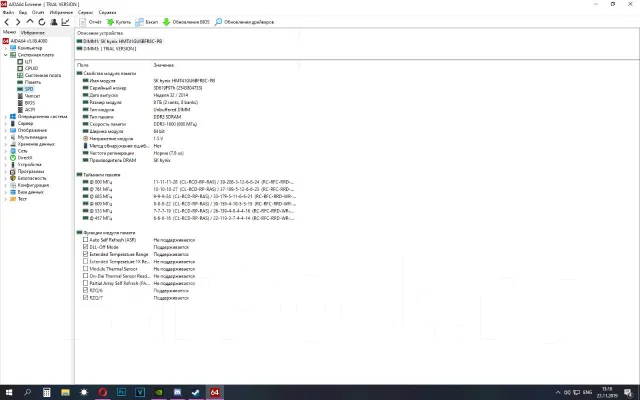The width and height of the screenshot is (640, 400).
Task: Open Photoshop from the taskbar
Action: coord(121,392)
